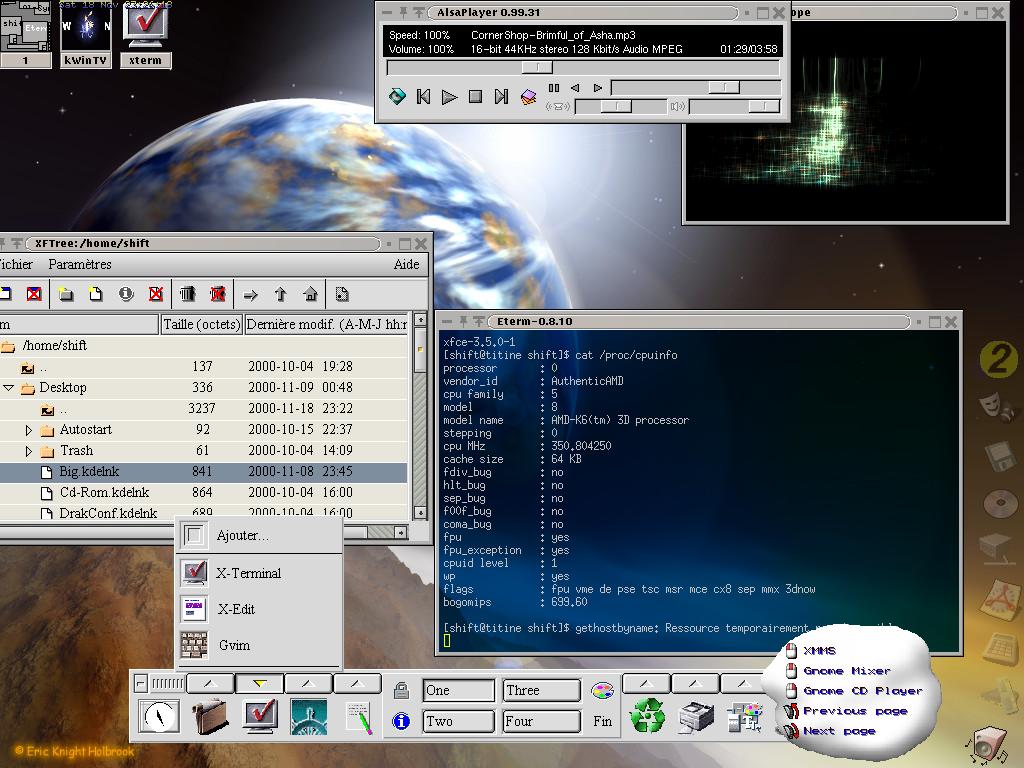Viewport: 1024px width, 768px height.
Task: Click the home directory icon in XFTree
Action: click(x=311, y=294)
